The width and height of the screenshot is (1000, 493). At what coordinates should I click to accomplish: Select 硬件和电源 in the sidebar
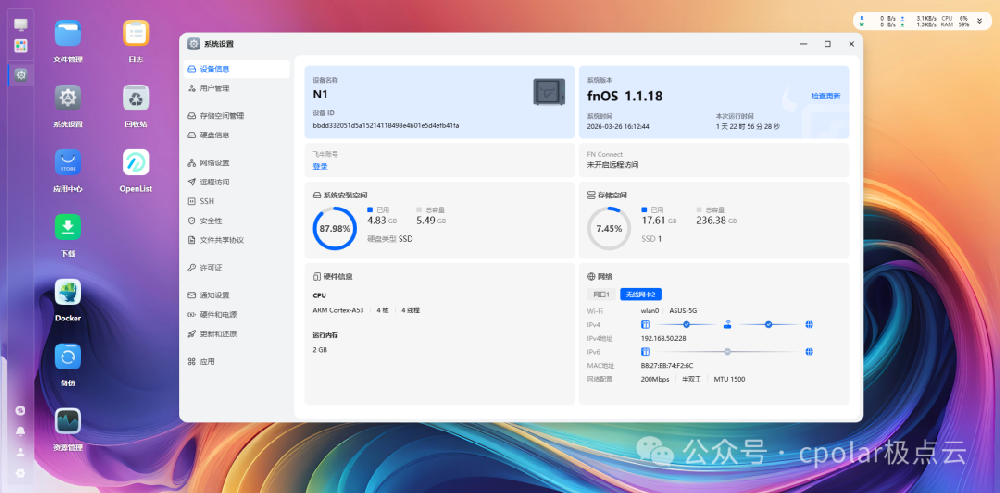point(237,314)
